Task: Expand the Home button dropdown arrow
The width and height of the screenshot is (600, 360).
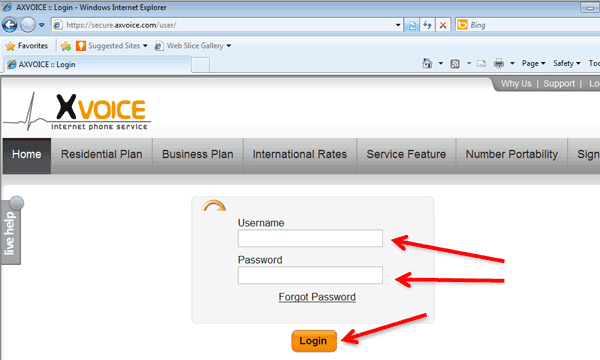Action: tap(440, 63)
